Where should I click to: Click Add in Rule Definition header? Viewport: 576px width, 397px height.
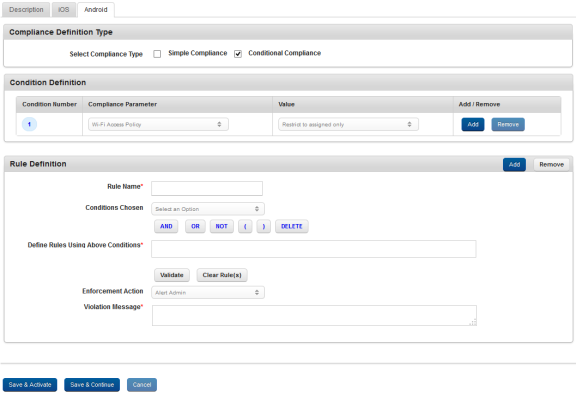pos(514,165)
